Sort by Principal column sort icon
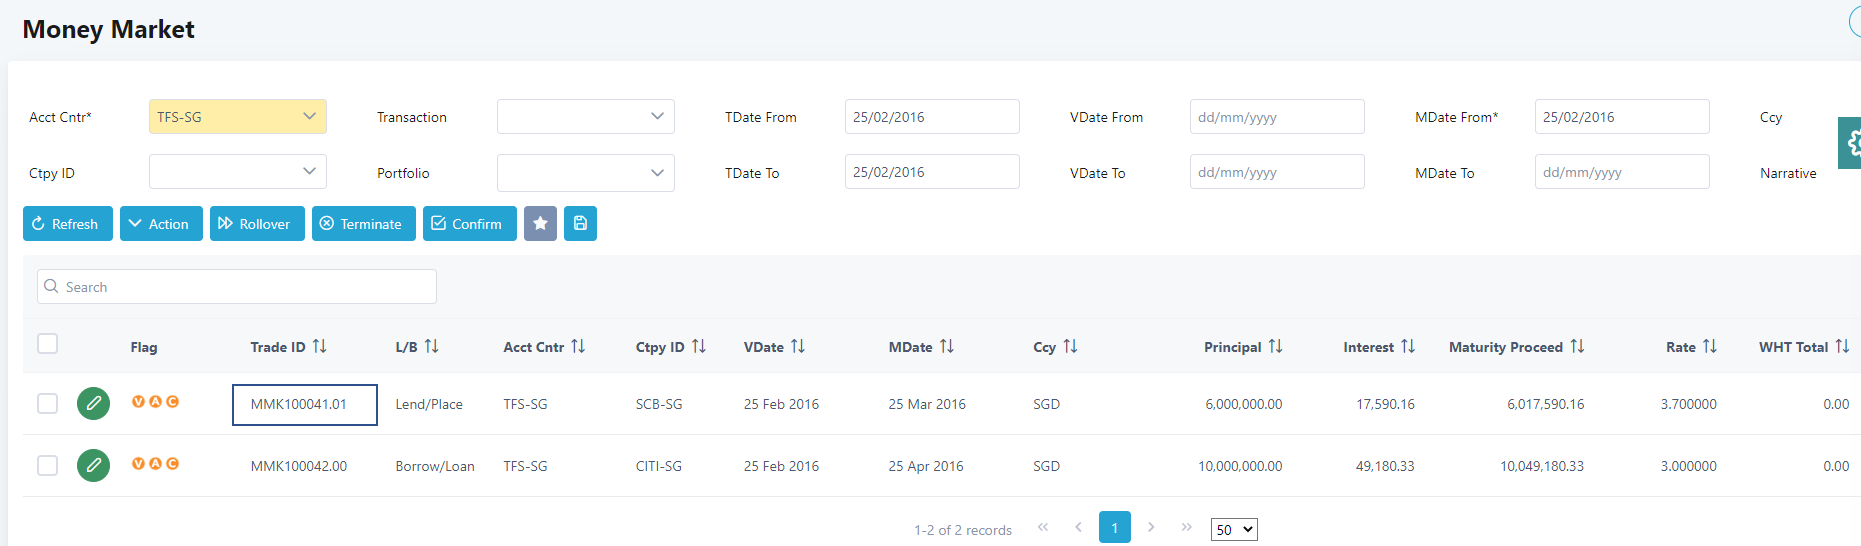The height and width of the screenshot is (546, 1861). pyautogui.click(x=1275, y=346)
